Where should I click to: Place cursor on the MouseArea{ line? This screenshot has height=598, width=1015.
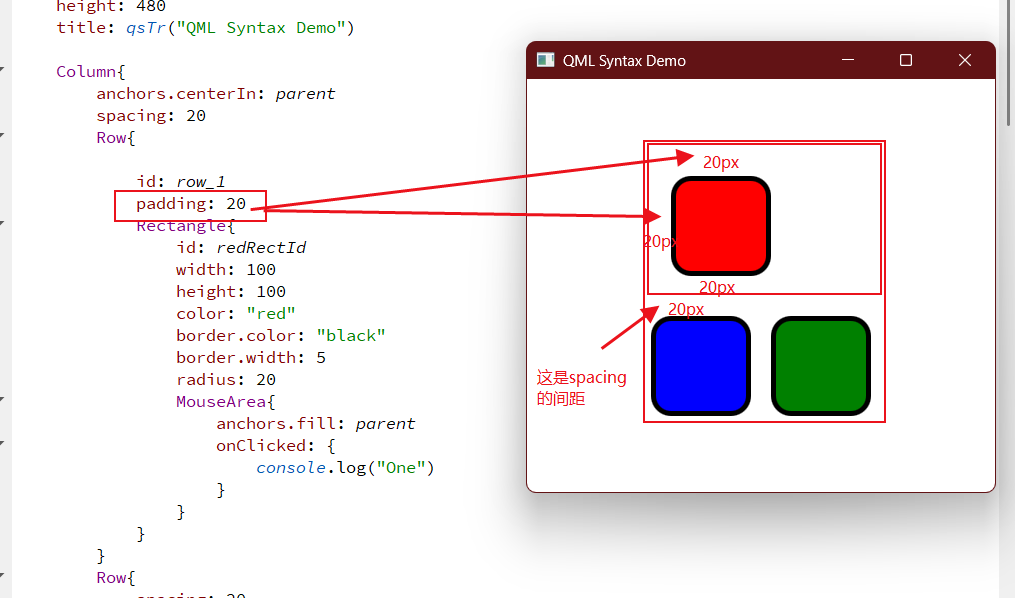(x=226, y=402)
